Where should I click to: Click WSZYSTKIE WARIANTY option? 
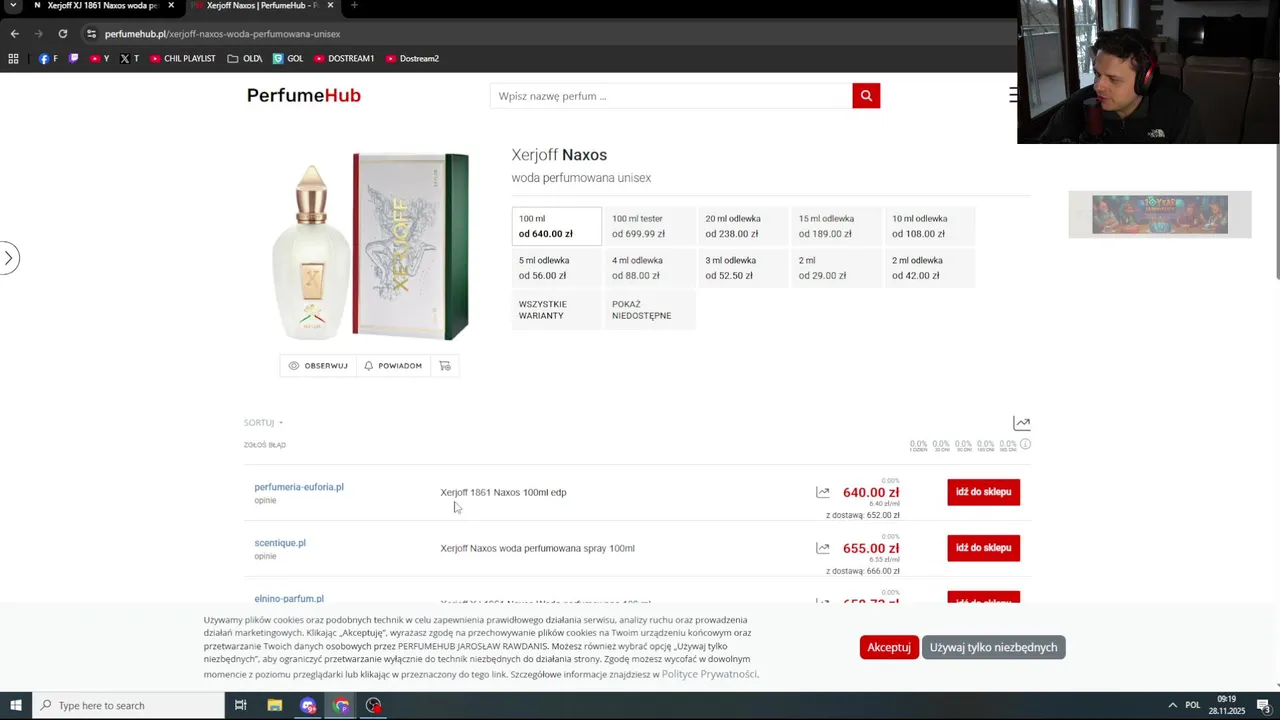557,310
